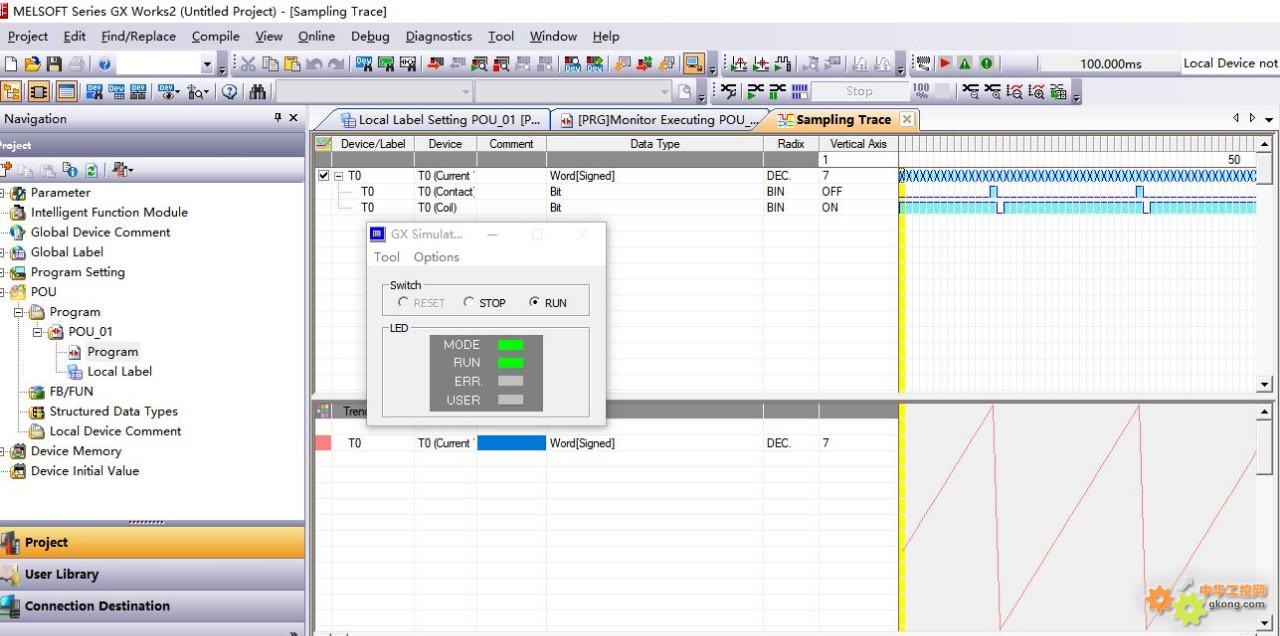Collapse the Program folder under POU
This screenshot has height=636, width=1280.
(18, 312)
